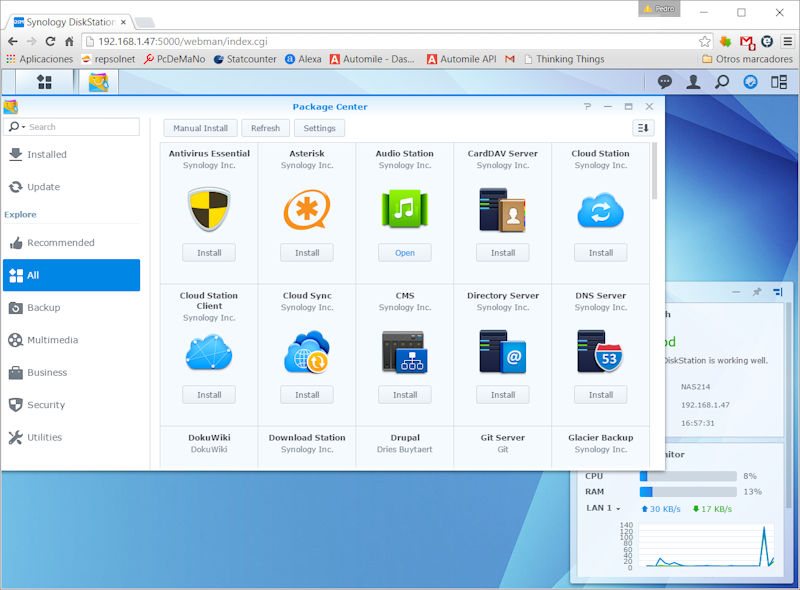Click the Asterisk package icon
This screenshot has height=590, width=800.
click(307, 209)
